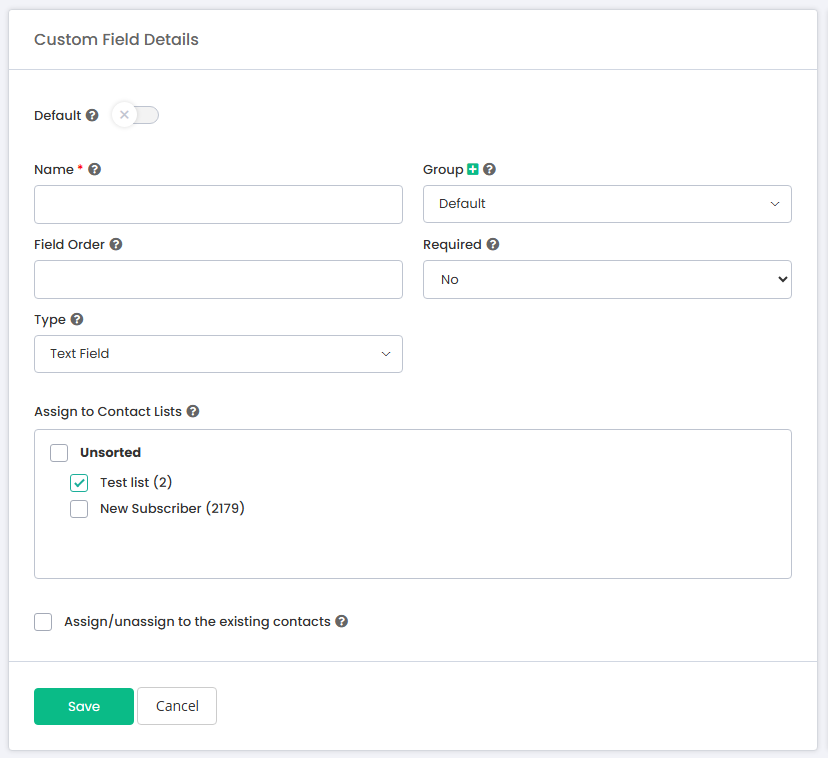Click the help icon beside Name label
The image size is (828, 758).
click(x=95, y=170)
